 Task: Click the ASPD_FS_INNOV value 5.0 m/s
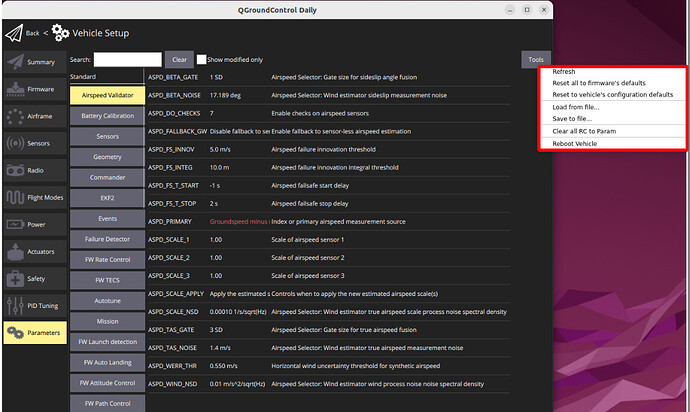click(220, 149)
